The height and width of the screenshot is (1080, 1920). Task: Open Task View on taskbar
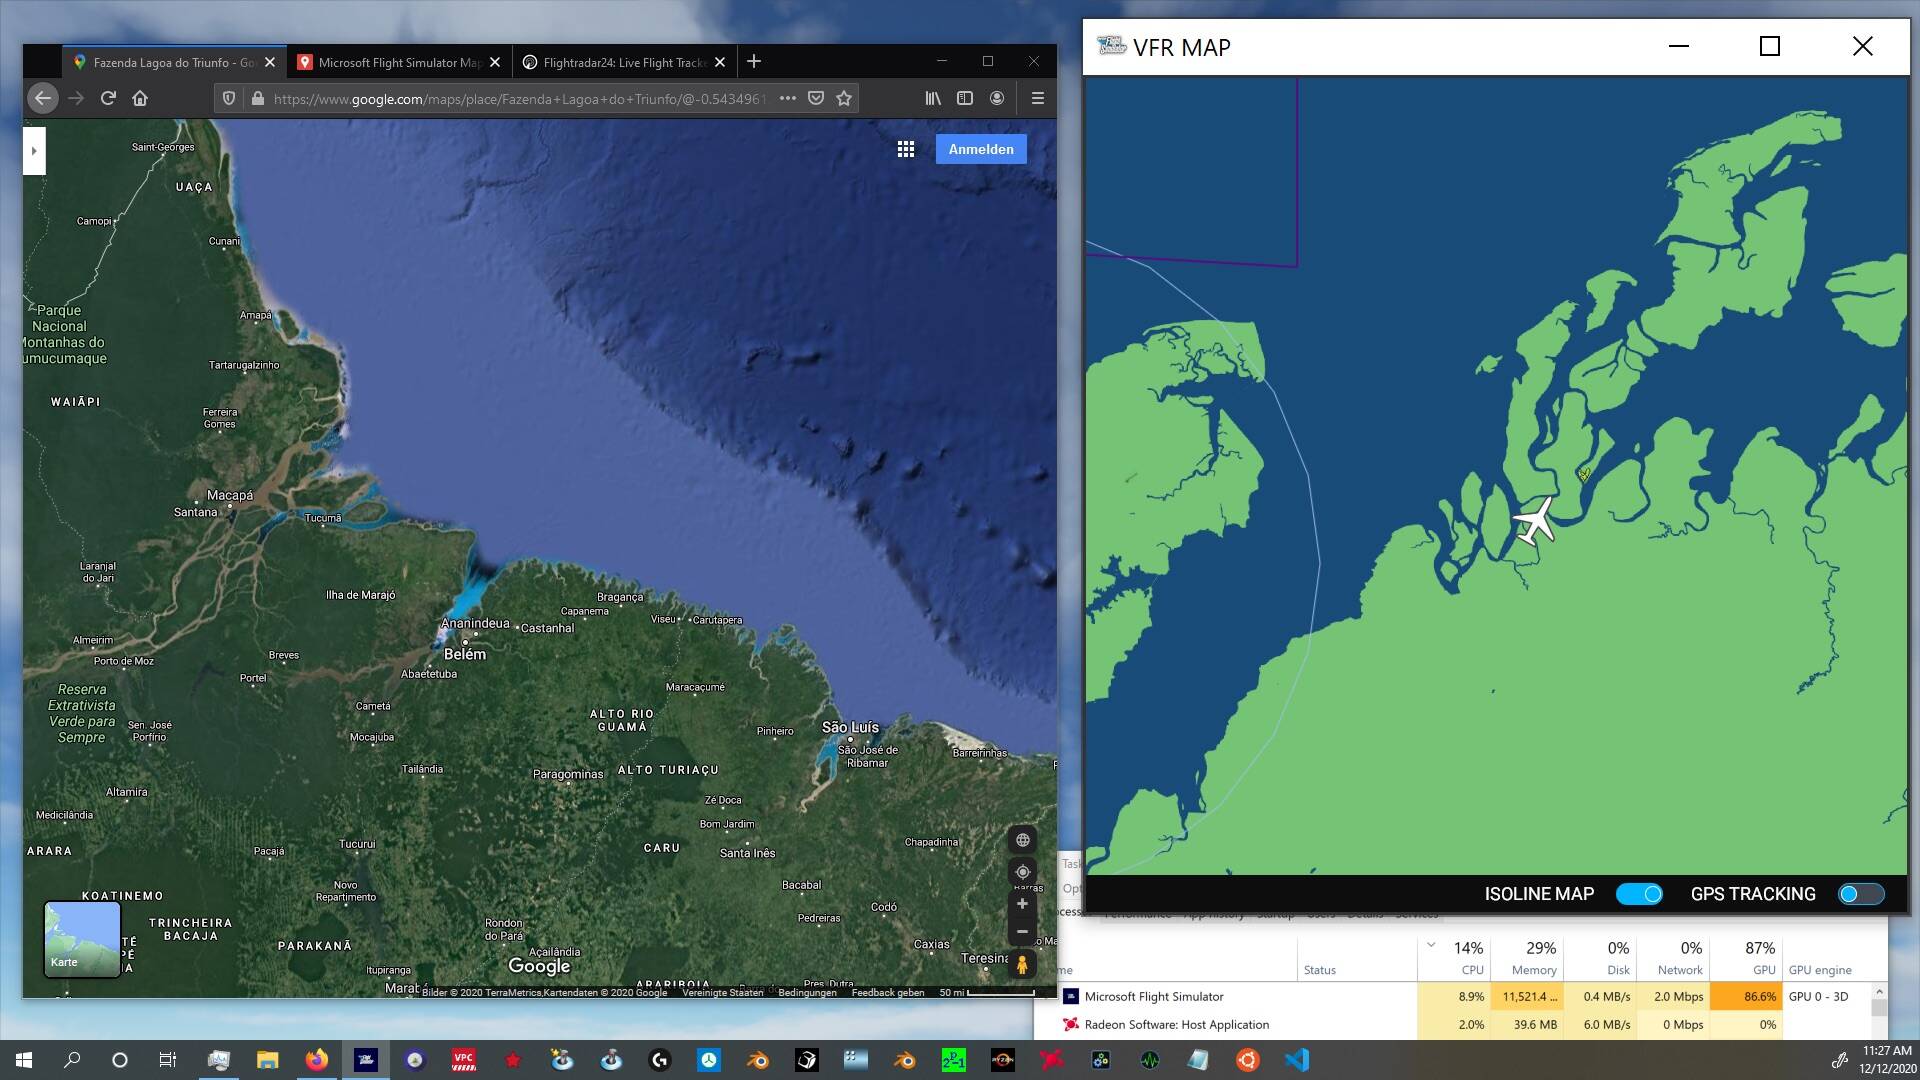pos(168,1060)
